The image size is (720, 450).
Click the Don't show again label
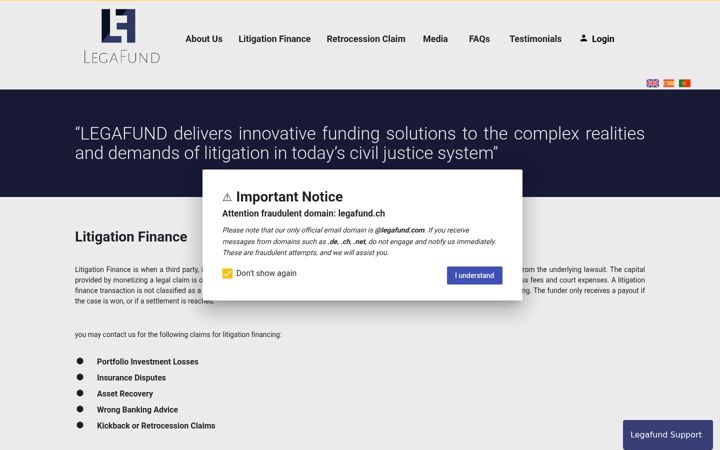pyautogui.click(x=266, y=273)
